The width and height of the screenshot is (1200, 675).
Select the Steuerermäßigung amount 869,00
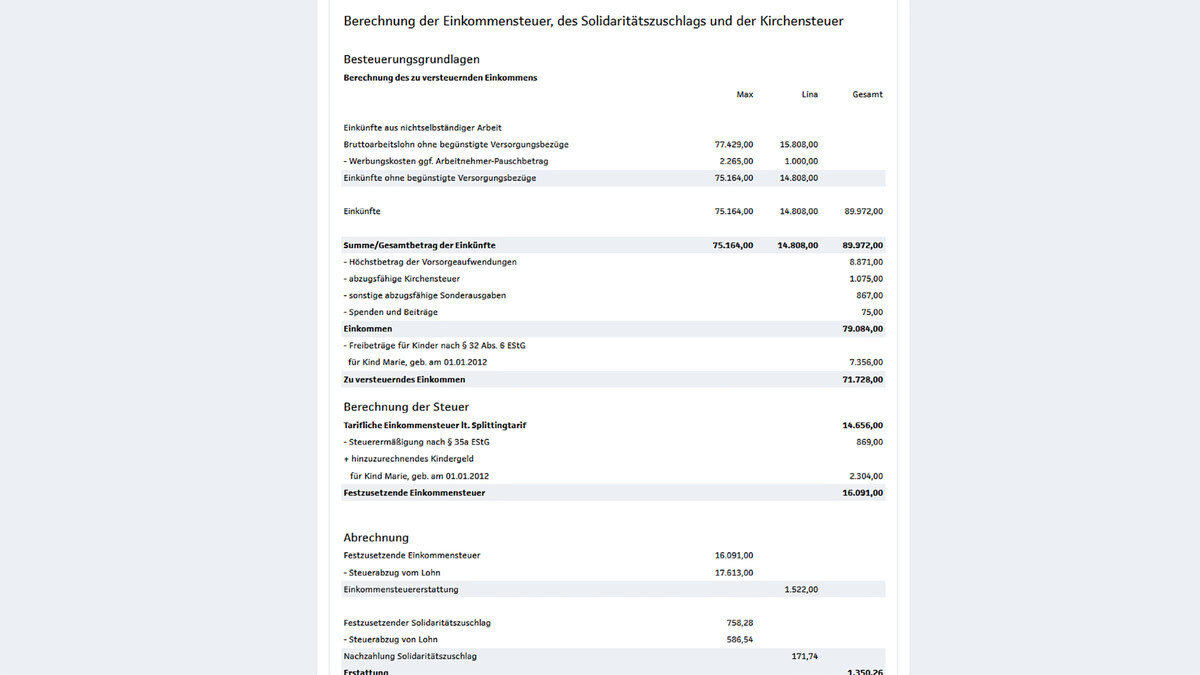[x=870, y=442]
